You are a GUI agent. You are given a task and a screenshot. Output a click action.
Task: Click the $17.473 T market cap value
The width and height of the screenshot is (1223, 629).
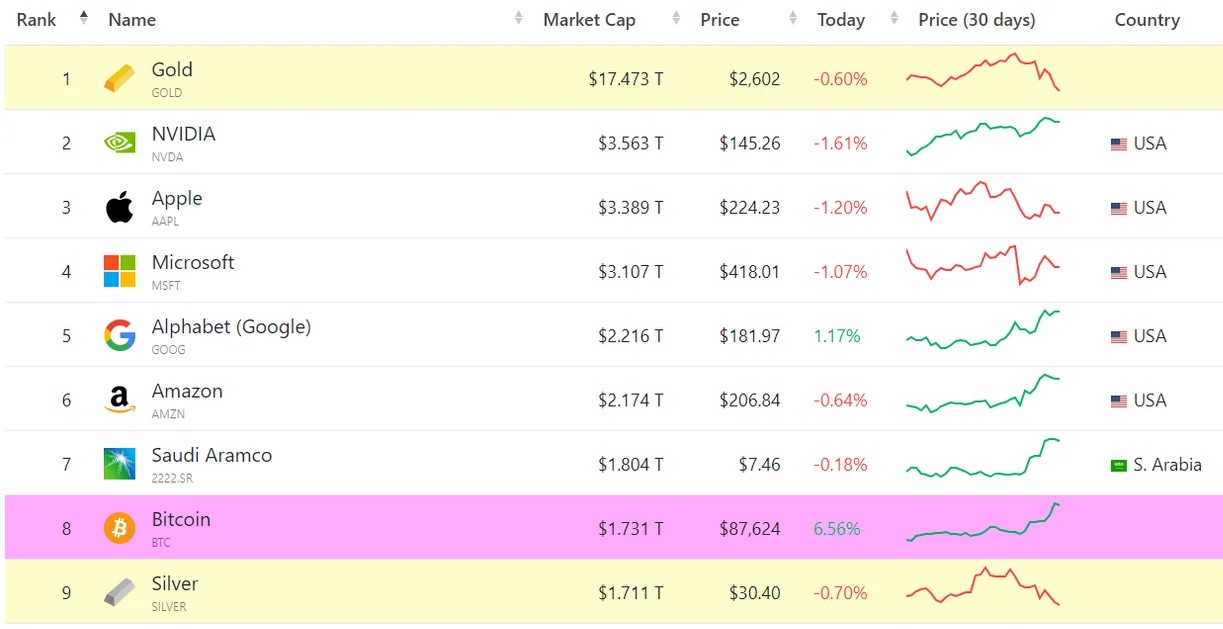[626, 79]
